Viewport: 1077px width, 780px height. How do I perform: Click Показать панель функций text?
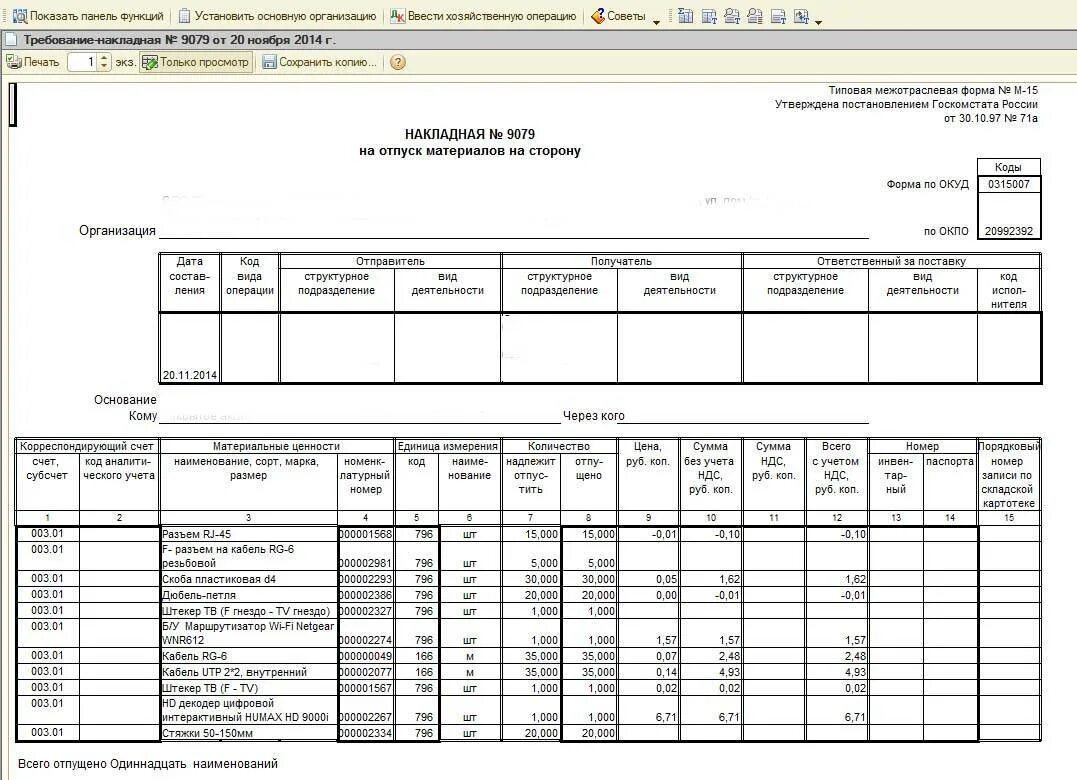97,16
